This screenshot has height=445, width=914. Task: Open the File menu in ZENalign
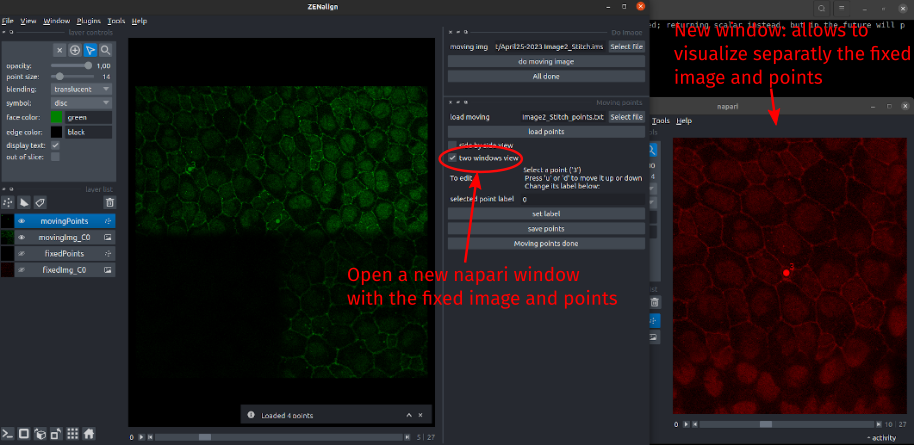pos(8,20)
